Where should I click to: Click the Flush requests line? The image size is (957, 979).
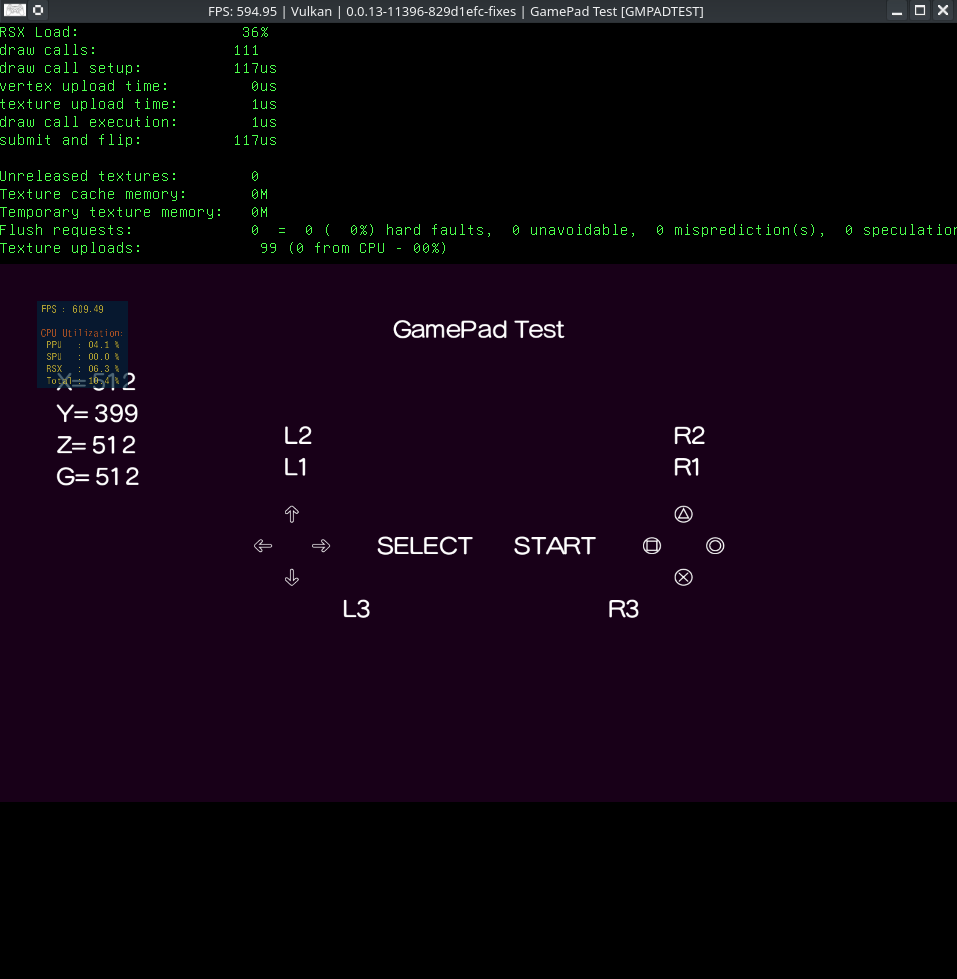[x=478, y=230]
